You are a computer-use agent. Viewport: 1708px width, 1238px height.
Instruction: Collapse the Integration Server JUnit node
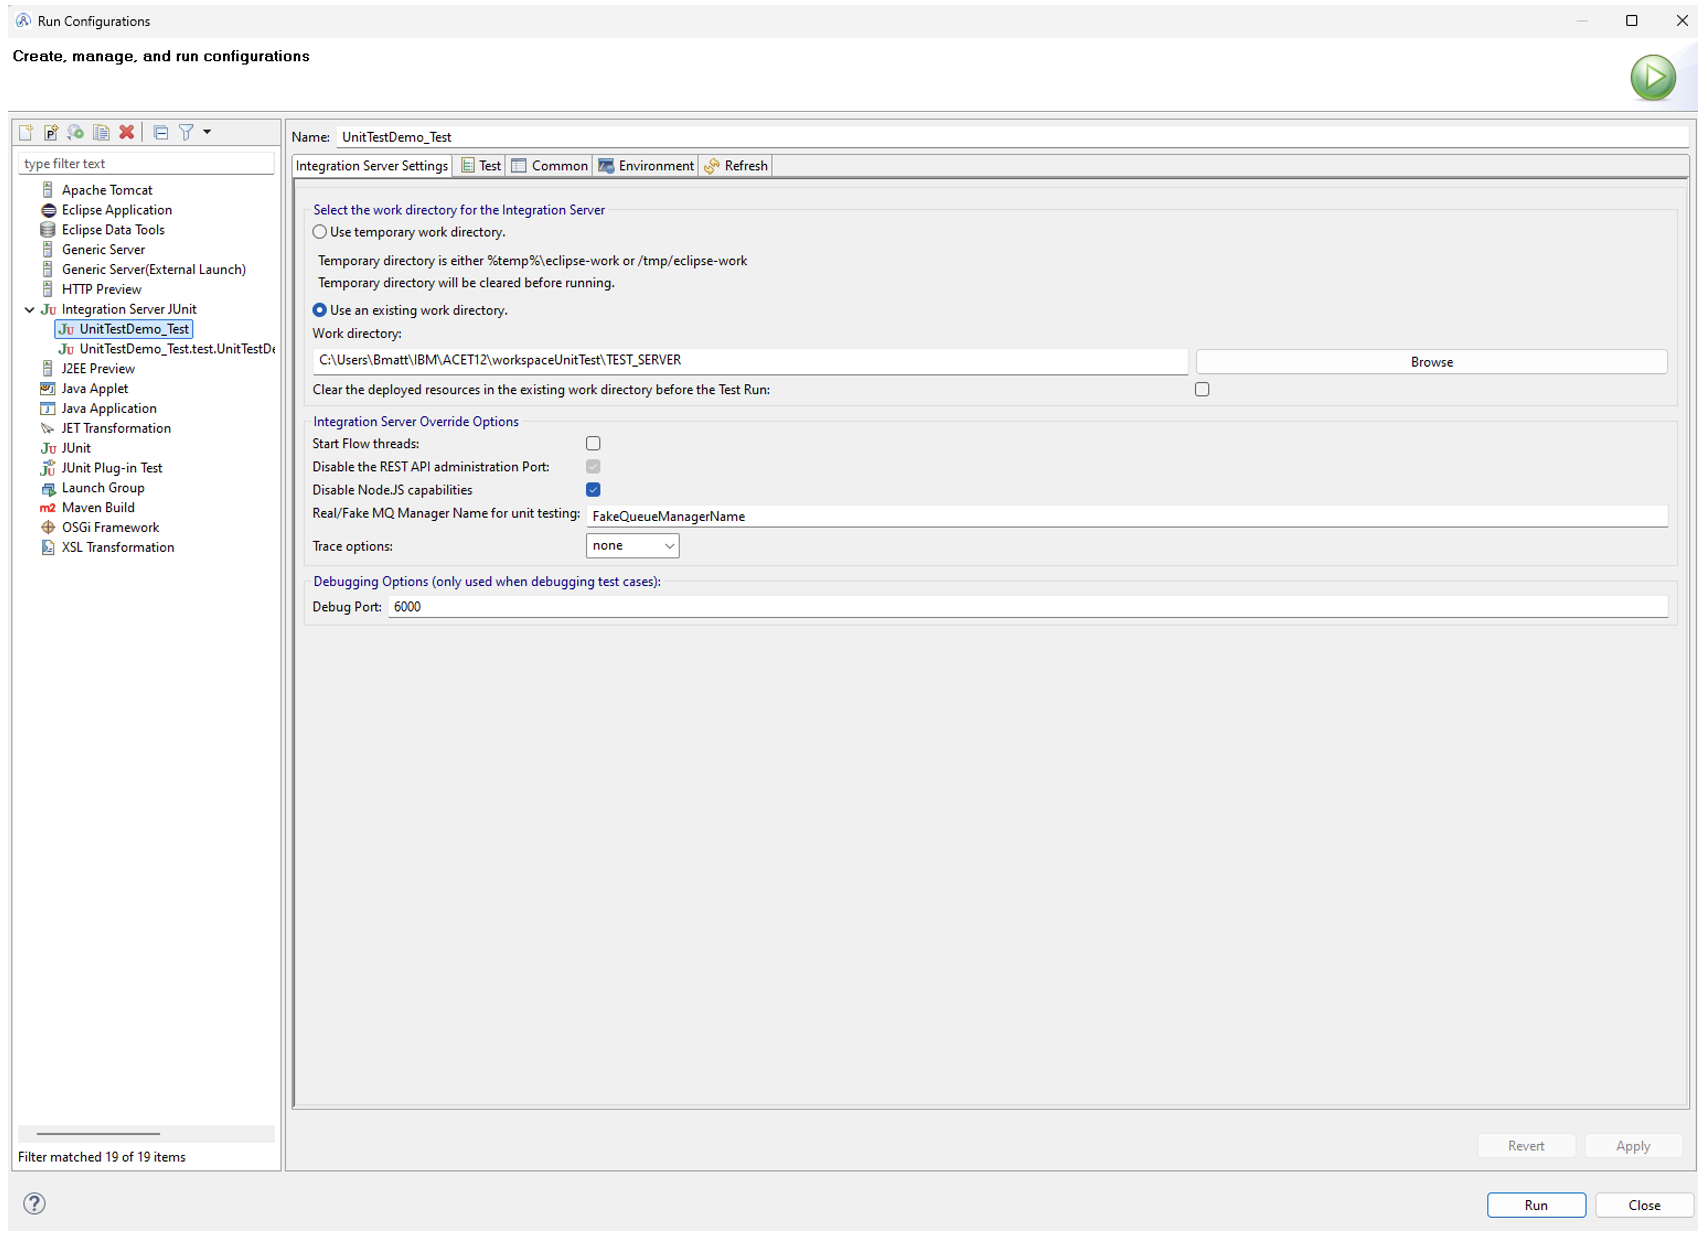[30, 310]
